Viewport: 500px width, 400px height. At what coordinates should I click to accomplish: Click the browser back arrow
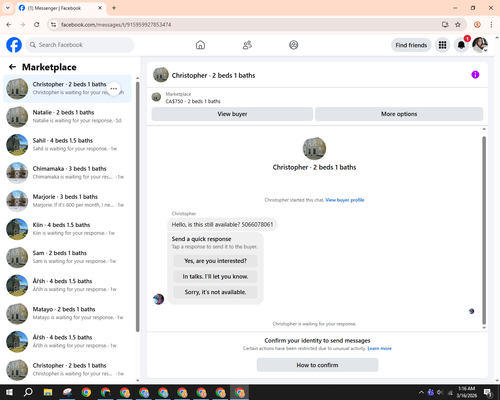pyautogui.click(x=9, y=25)
